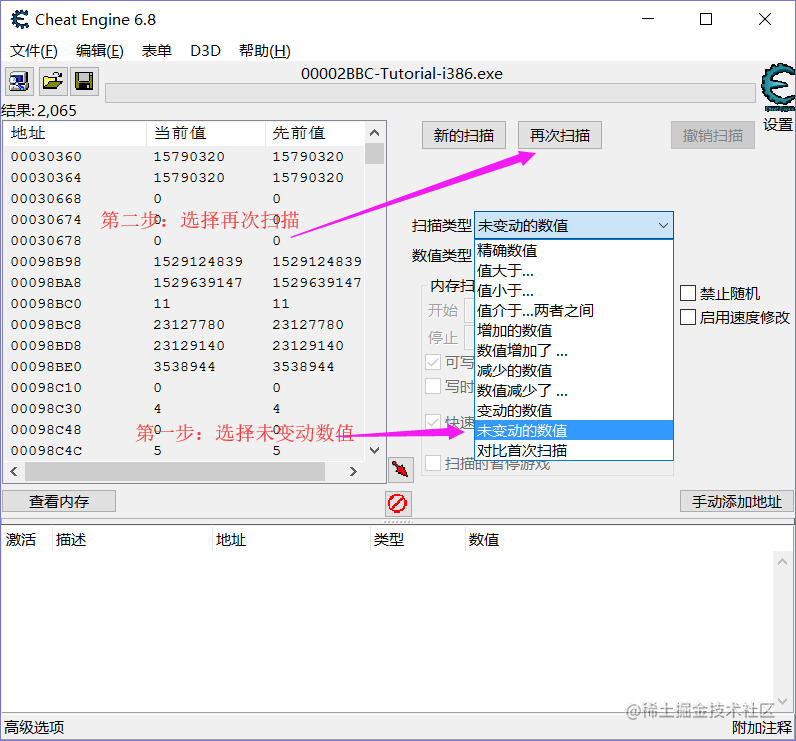Select address row 00098C30
Image resolution: width=796 pixels, height=741 pixels.
[x=184, y=409]
